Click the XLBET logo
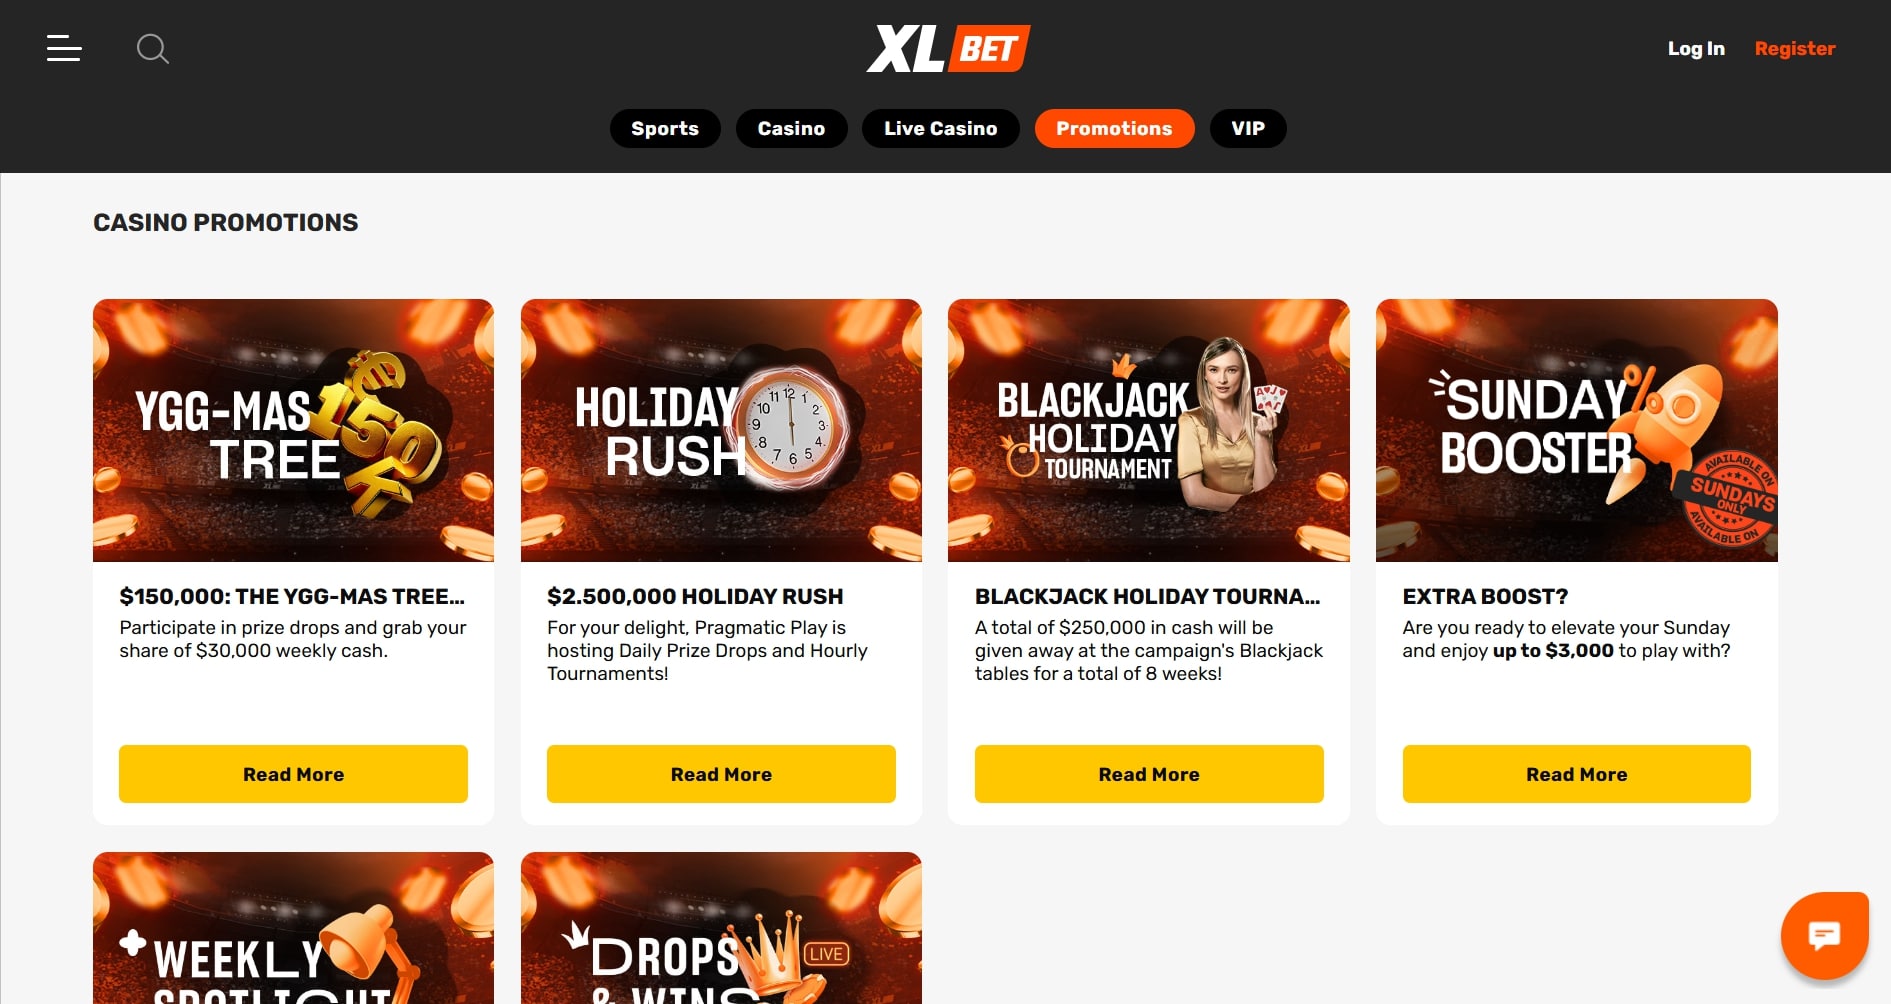This screenshot has width=1891, height=1004. [x=948, y=48]
